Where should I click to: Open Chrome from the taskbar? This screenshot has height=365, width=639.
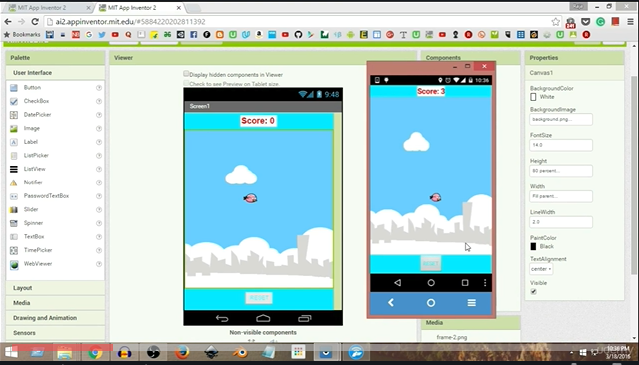pyautogui.click(x=95, y=352)
